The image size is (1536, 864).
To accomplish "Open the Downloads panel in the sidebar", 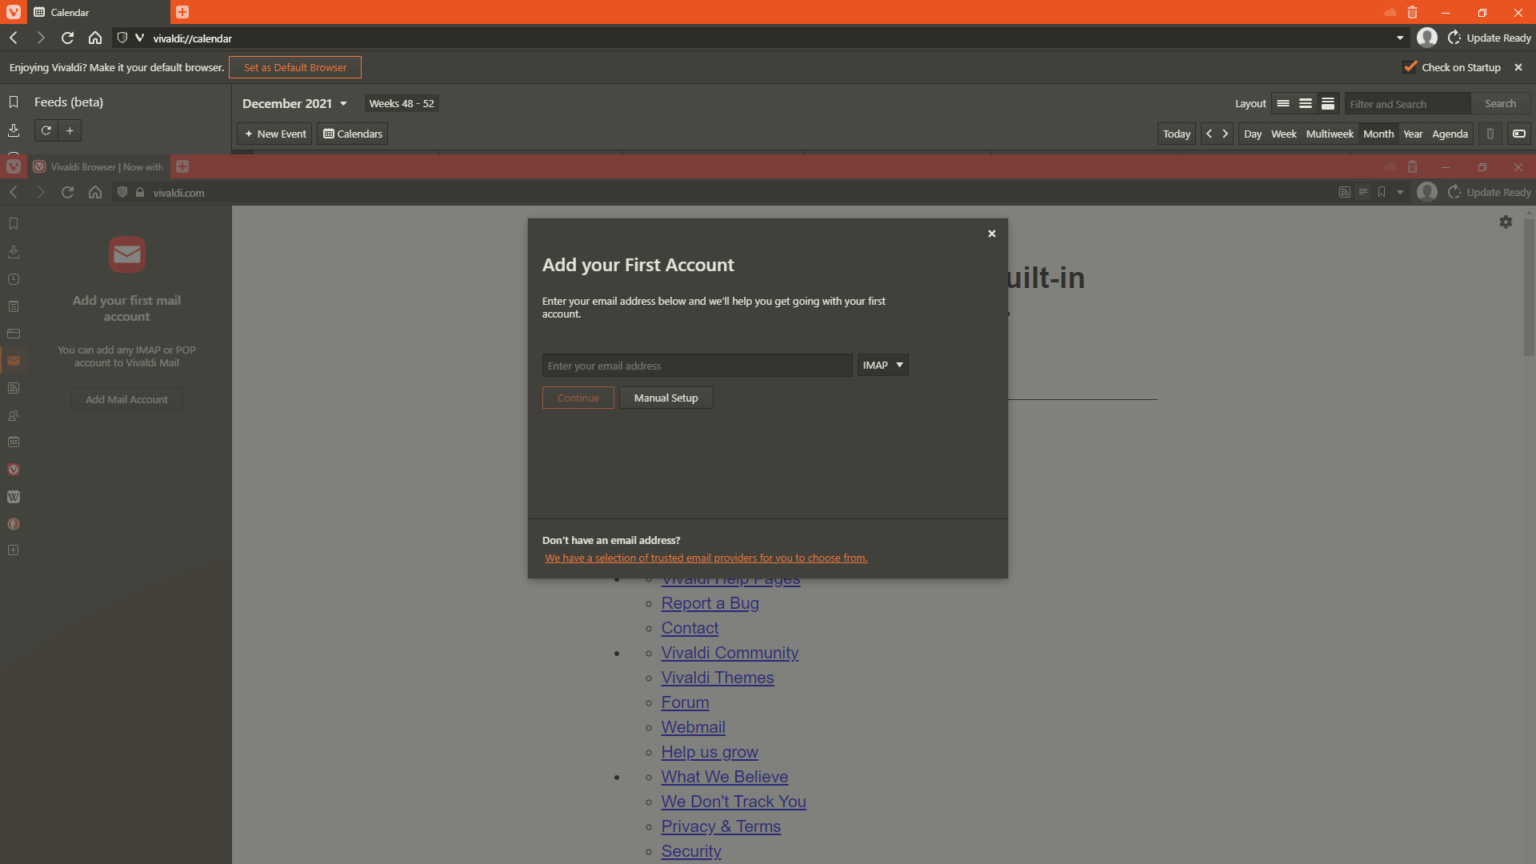I will click(13, 251).
